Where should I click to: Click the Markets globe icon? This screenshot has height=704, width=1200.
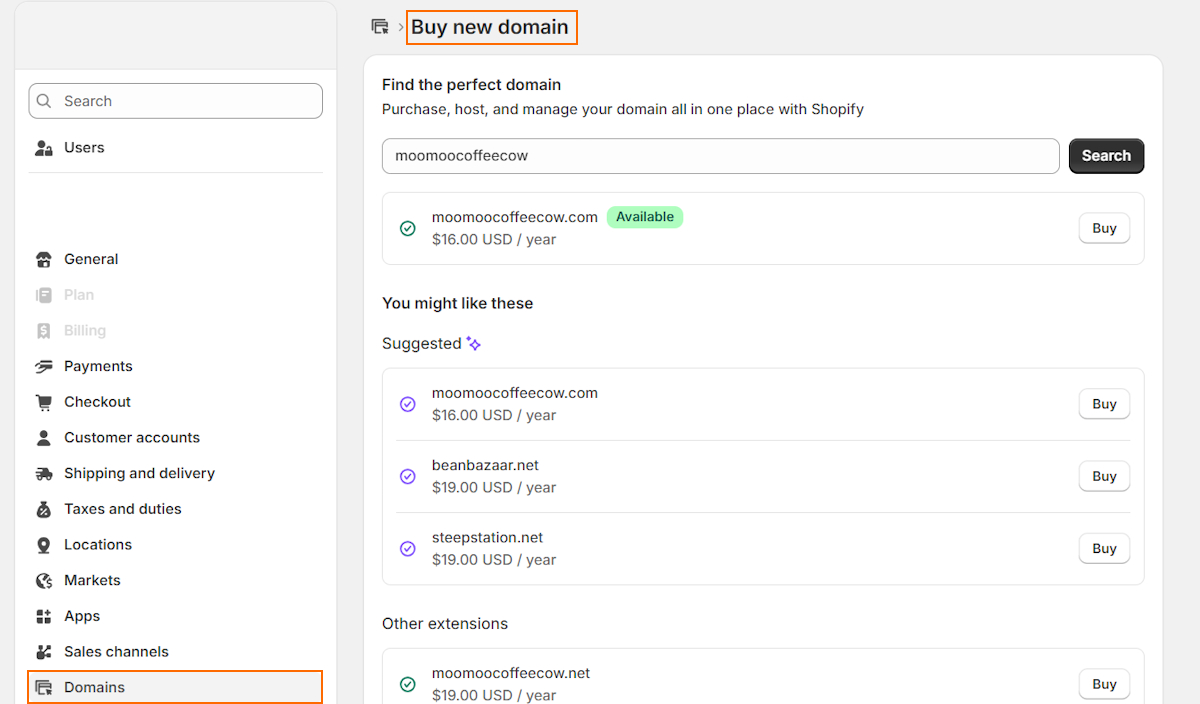(44, 581)
